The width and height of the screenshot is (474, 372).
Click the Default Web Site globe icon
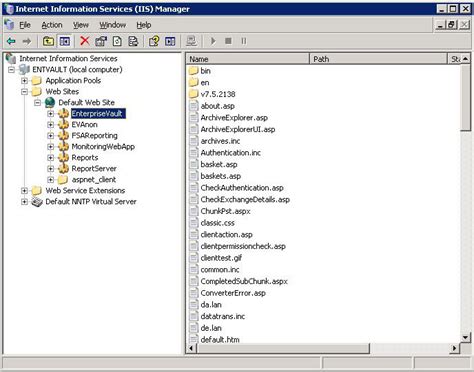[x=50, y=102]
